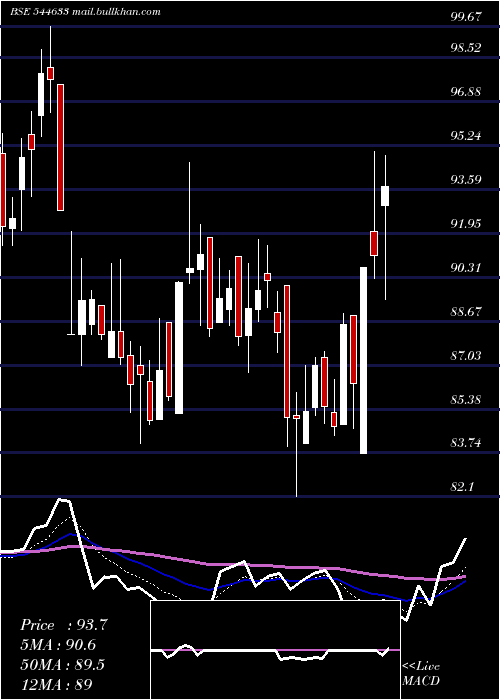Click the 96.88 price axis label
The height and width of the screenshot is (700, 500).
466,92
